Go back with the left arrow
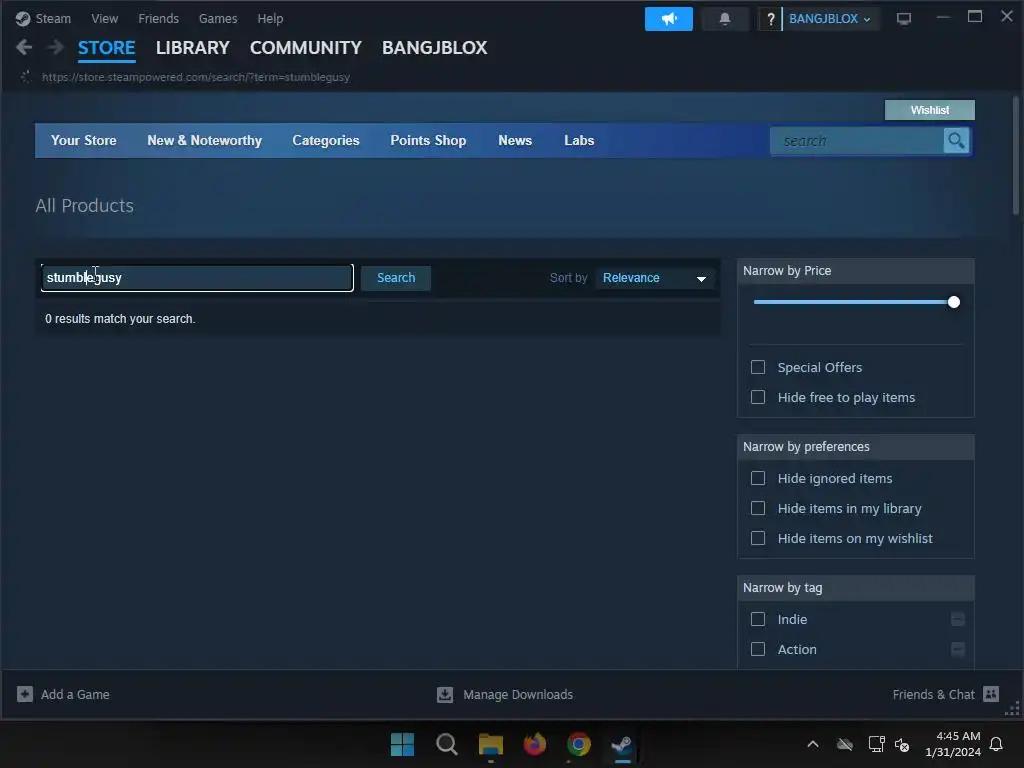 pos(24,47)
